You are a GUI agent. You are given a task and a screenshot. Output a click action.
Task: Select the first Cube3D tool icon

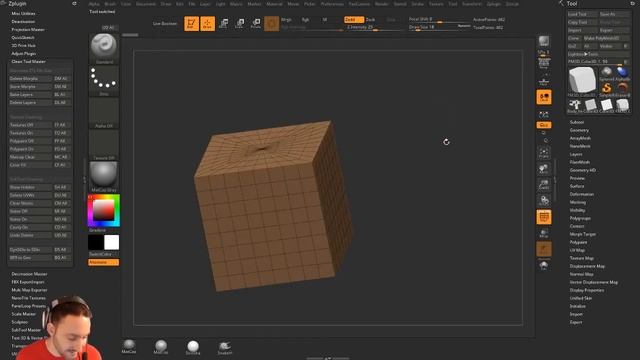point(591,105)
